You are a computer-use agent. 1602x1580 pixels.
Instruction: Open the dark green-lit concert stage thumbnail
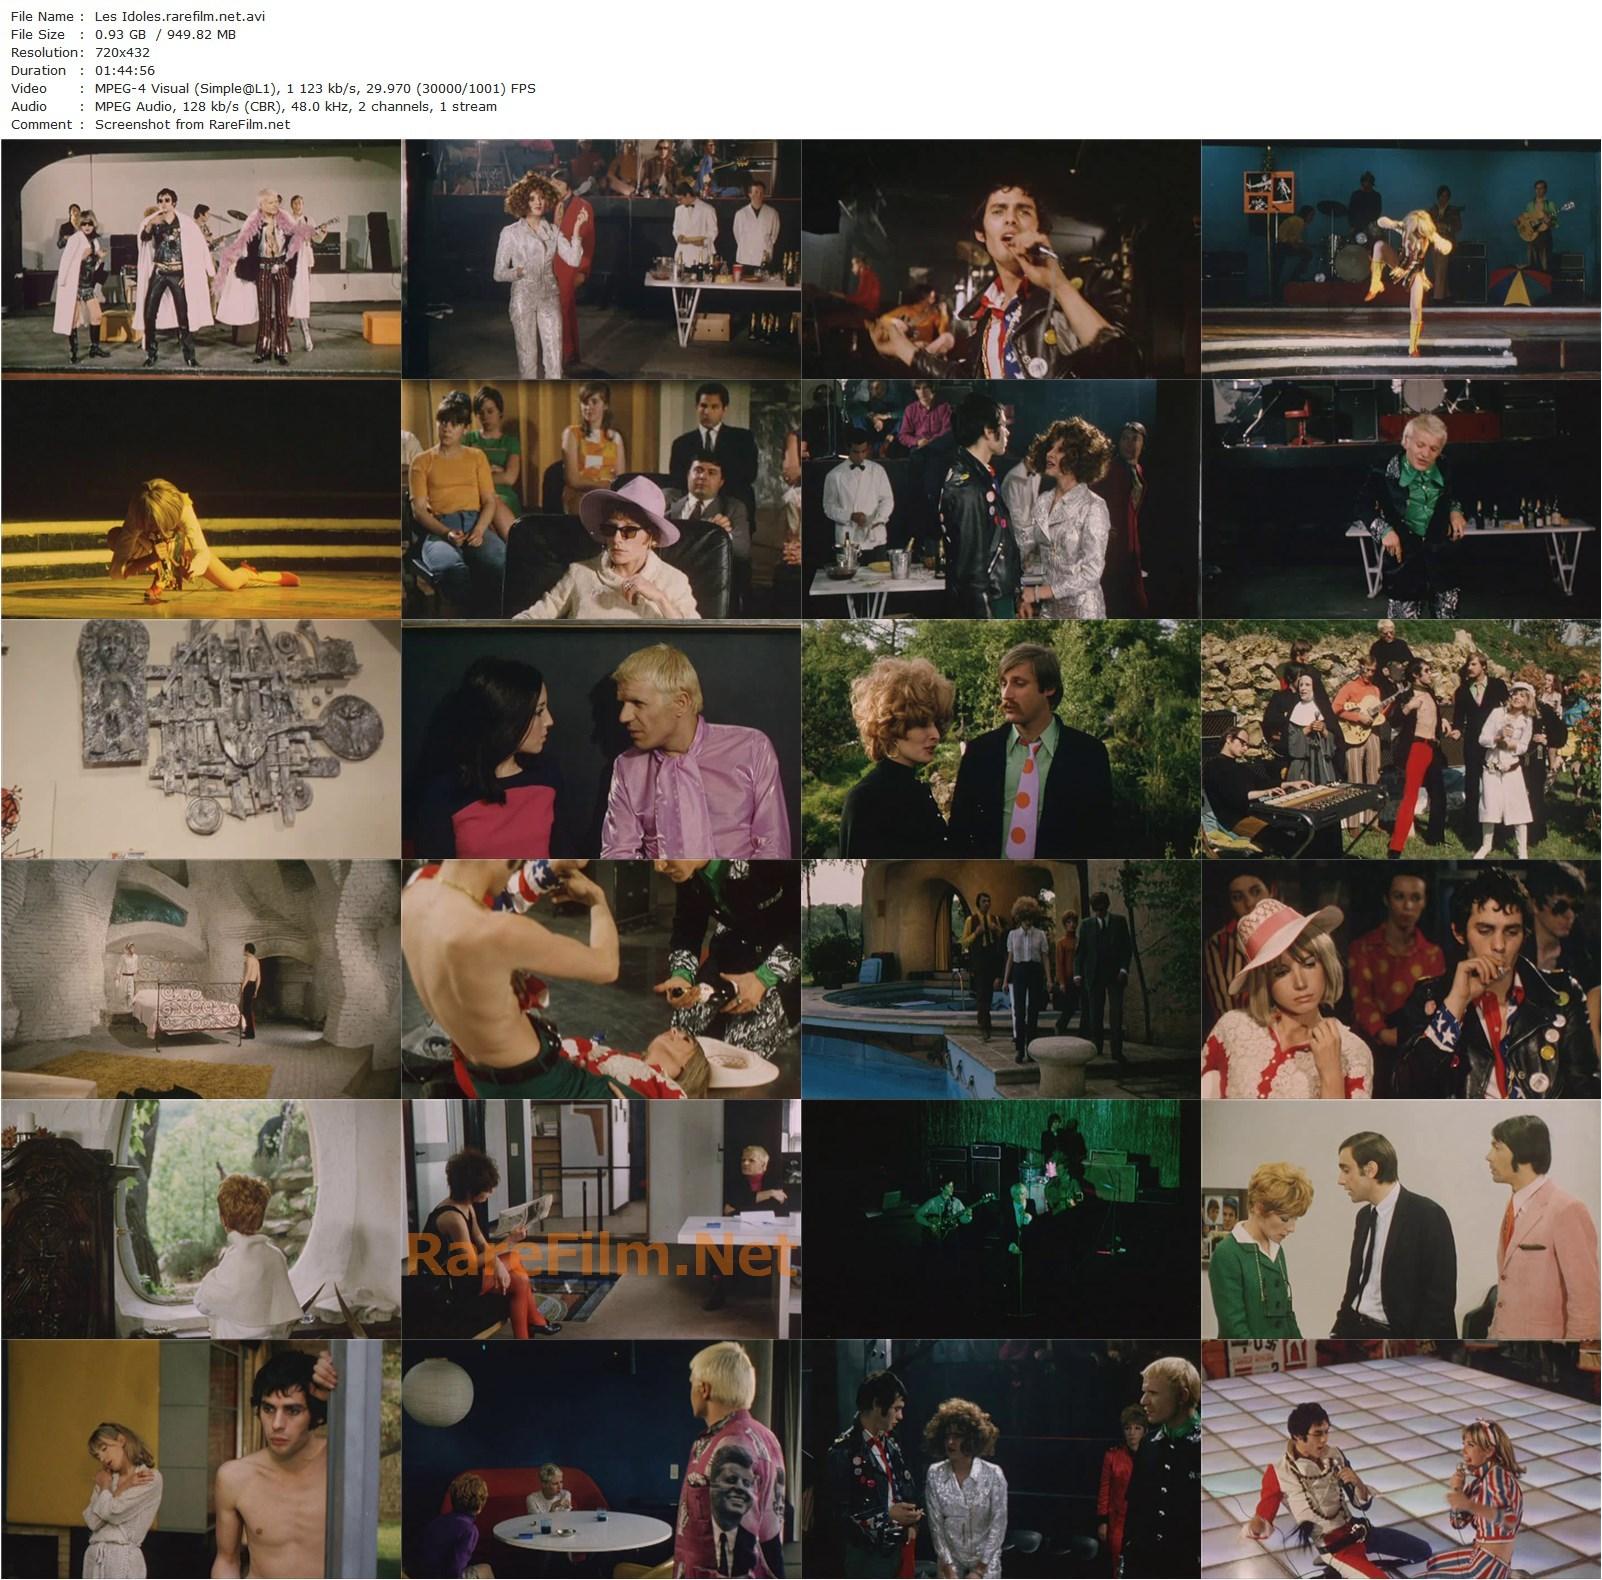[x=1000, y=1219]
